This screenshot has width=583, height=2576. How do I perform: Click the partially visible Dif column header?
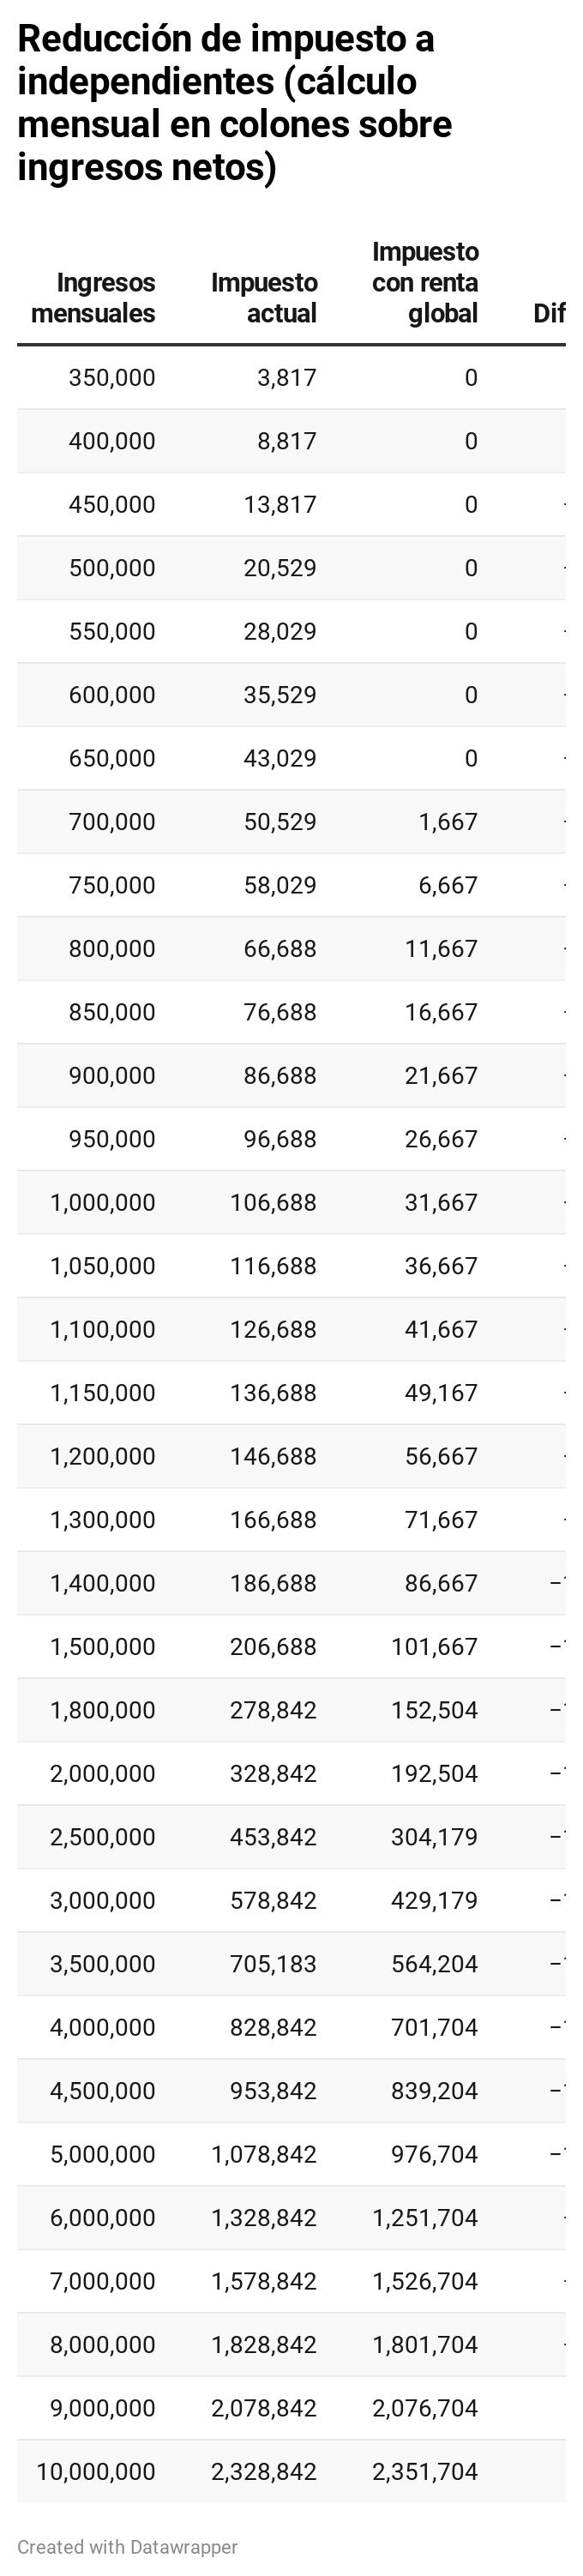(x=549, y=314)
